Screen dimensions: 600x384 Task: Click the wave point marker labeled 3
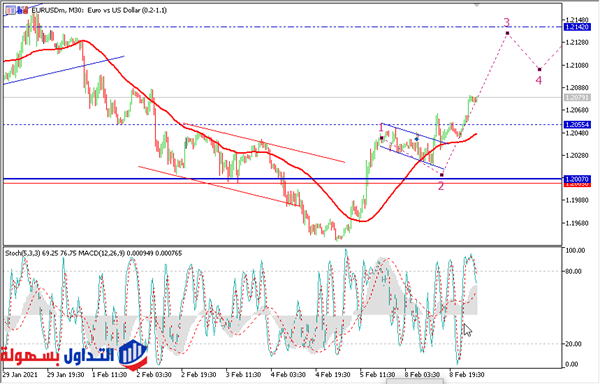click(507, 34)
